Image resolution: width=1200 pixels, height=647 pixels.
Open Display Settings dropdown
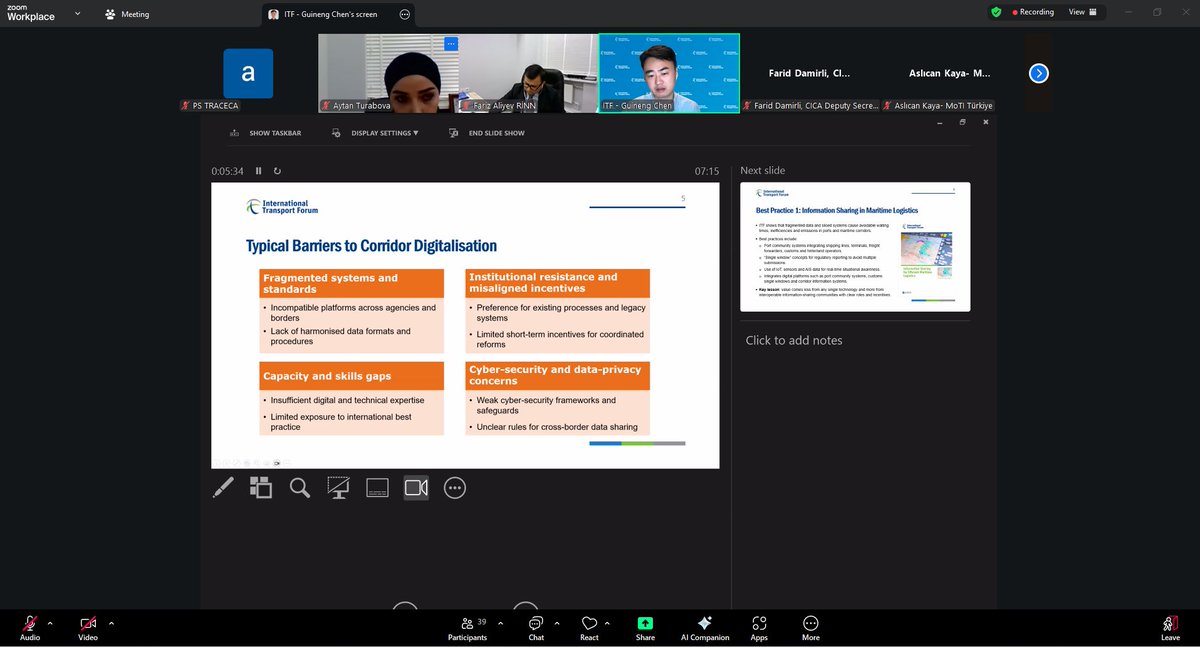click(377, 133)
